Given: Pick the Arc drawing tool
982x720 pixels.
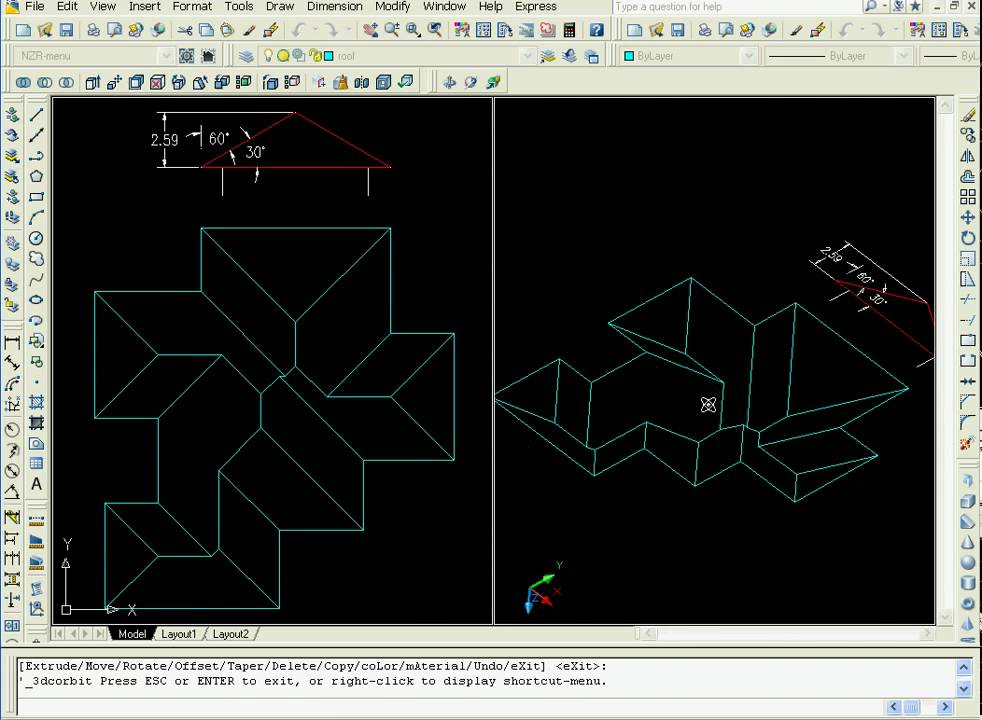Looking at the screenshot, I should (x=36, y=217).
